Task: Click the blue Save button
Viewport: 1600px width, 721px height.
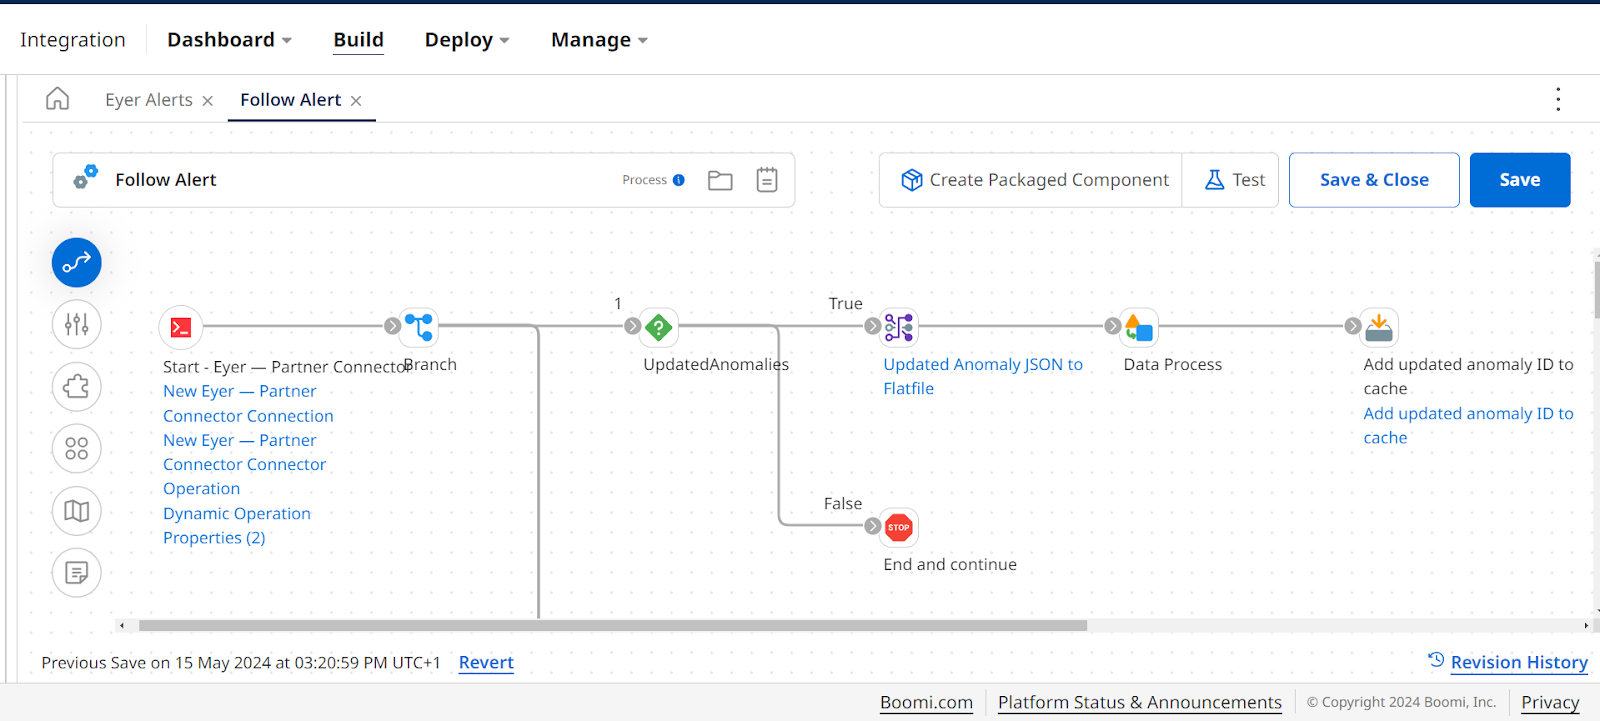Action: tap(1520, 180)
